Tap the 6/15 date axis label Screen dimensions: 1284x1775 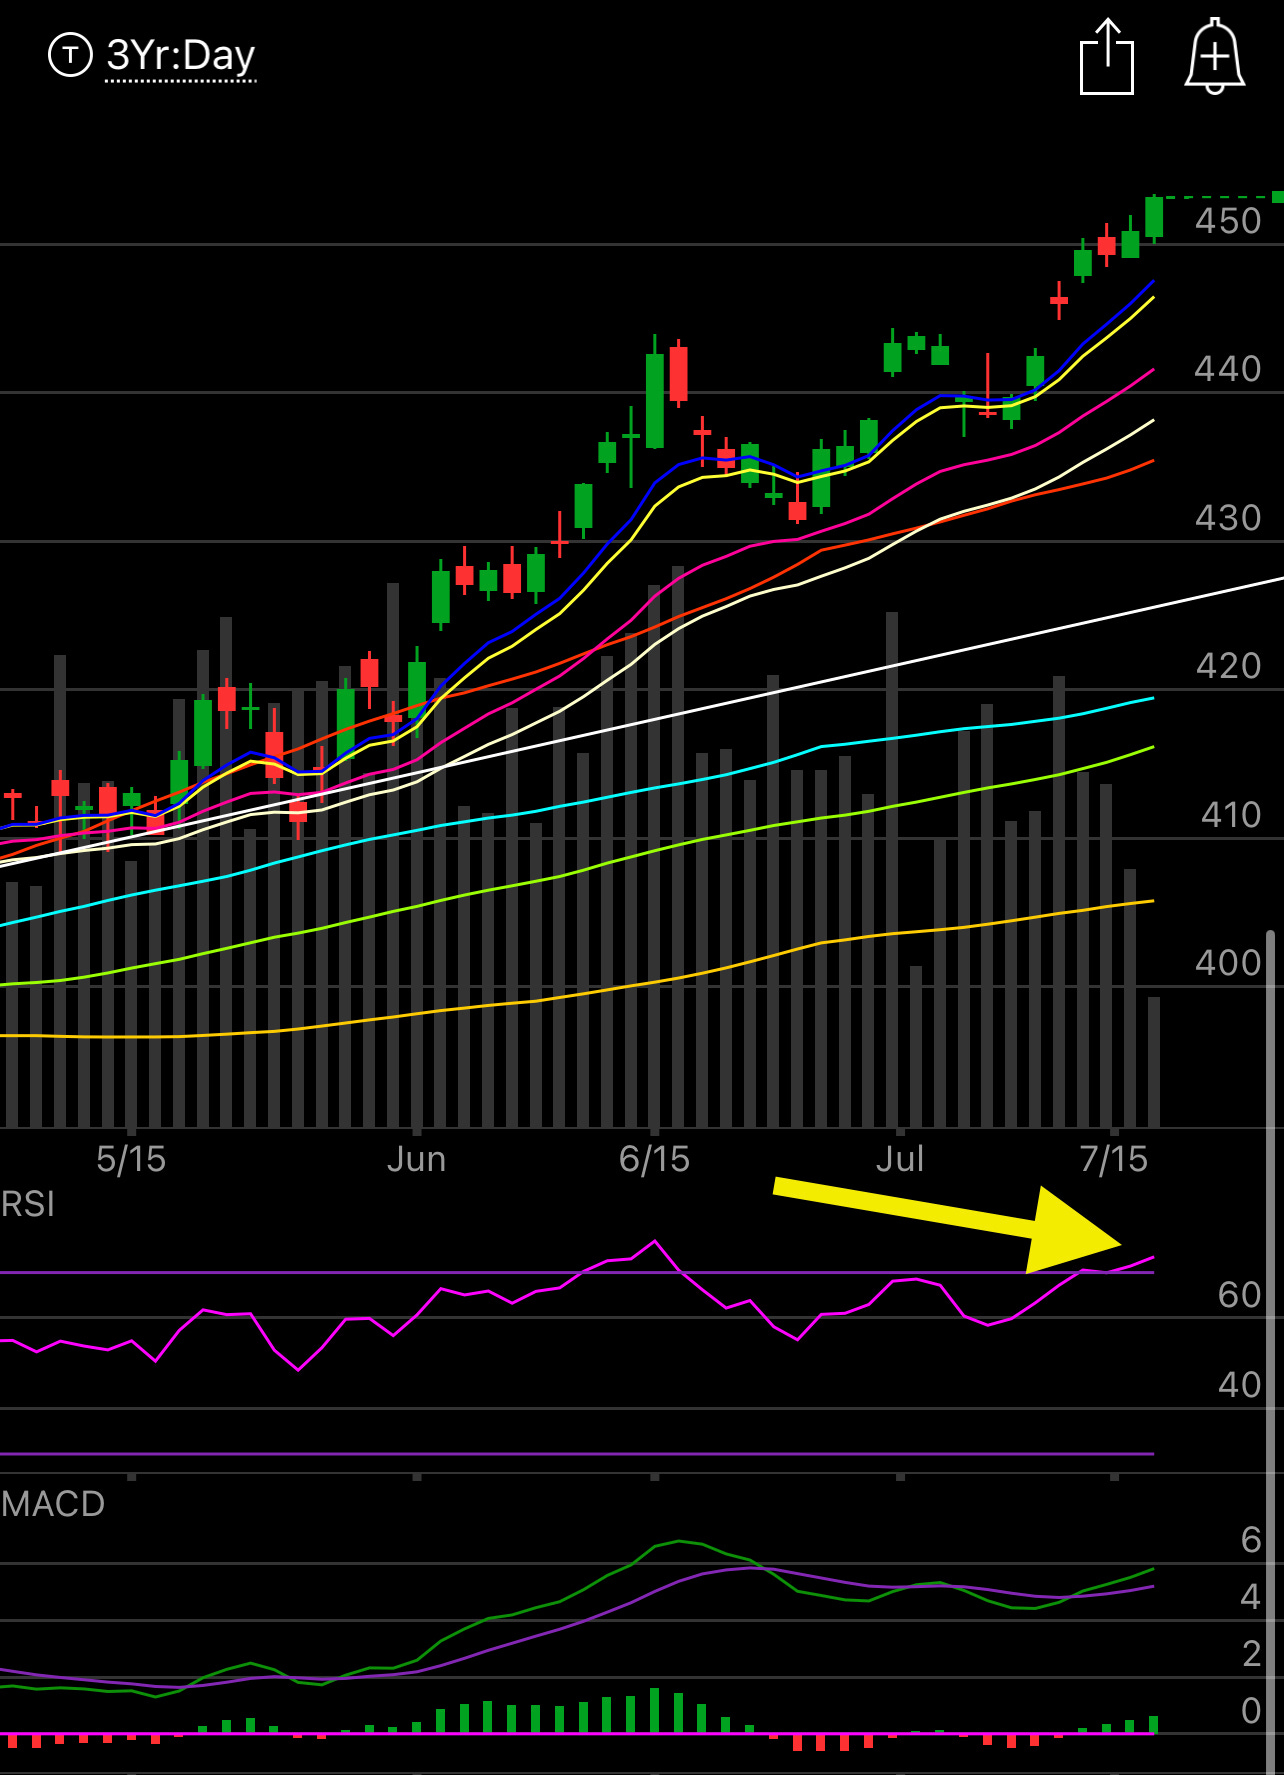[654, 1159]
